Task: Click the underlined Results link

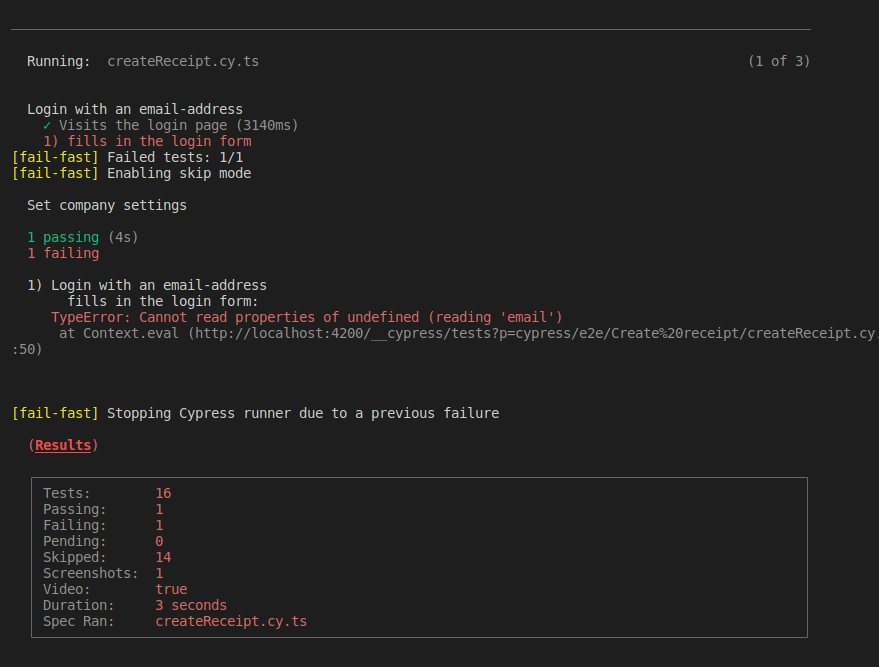Action: pos(63,445)
